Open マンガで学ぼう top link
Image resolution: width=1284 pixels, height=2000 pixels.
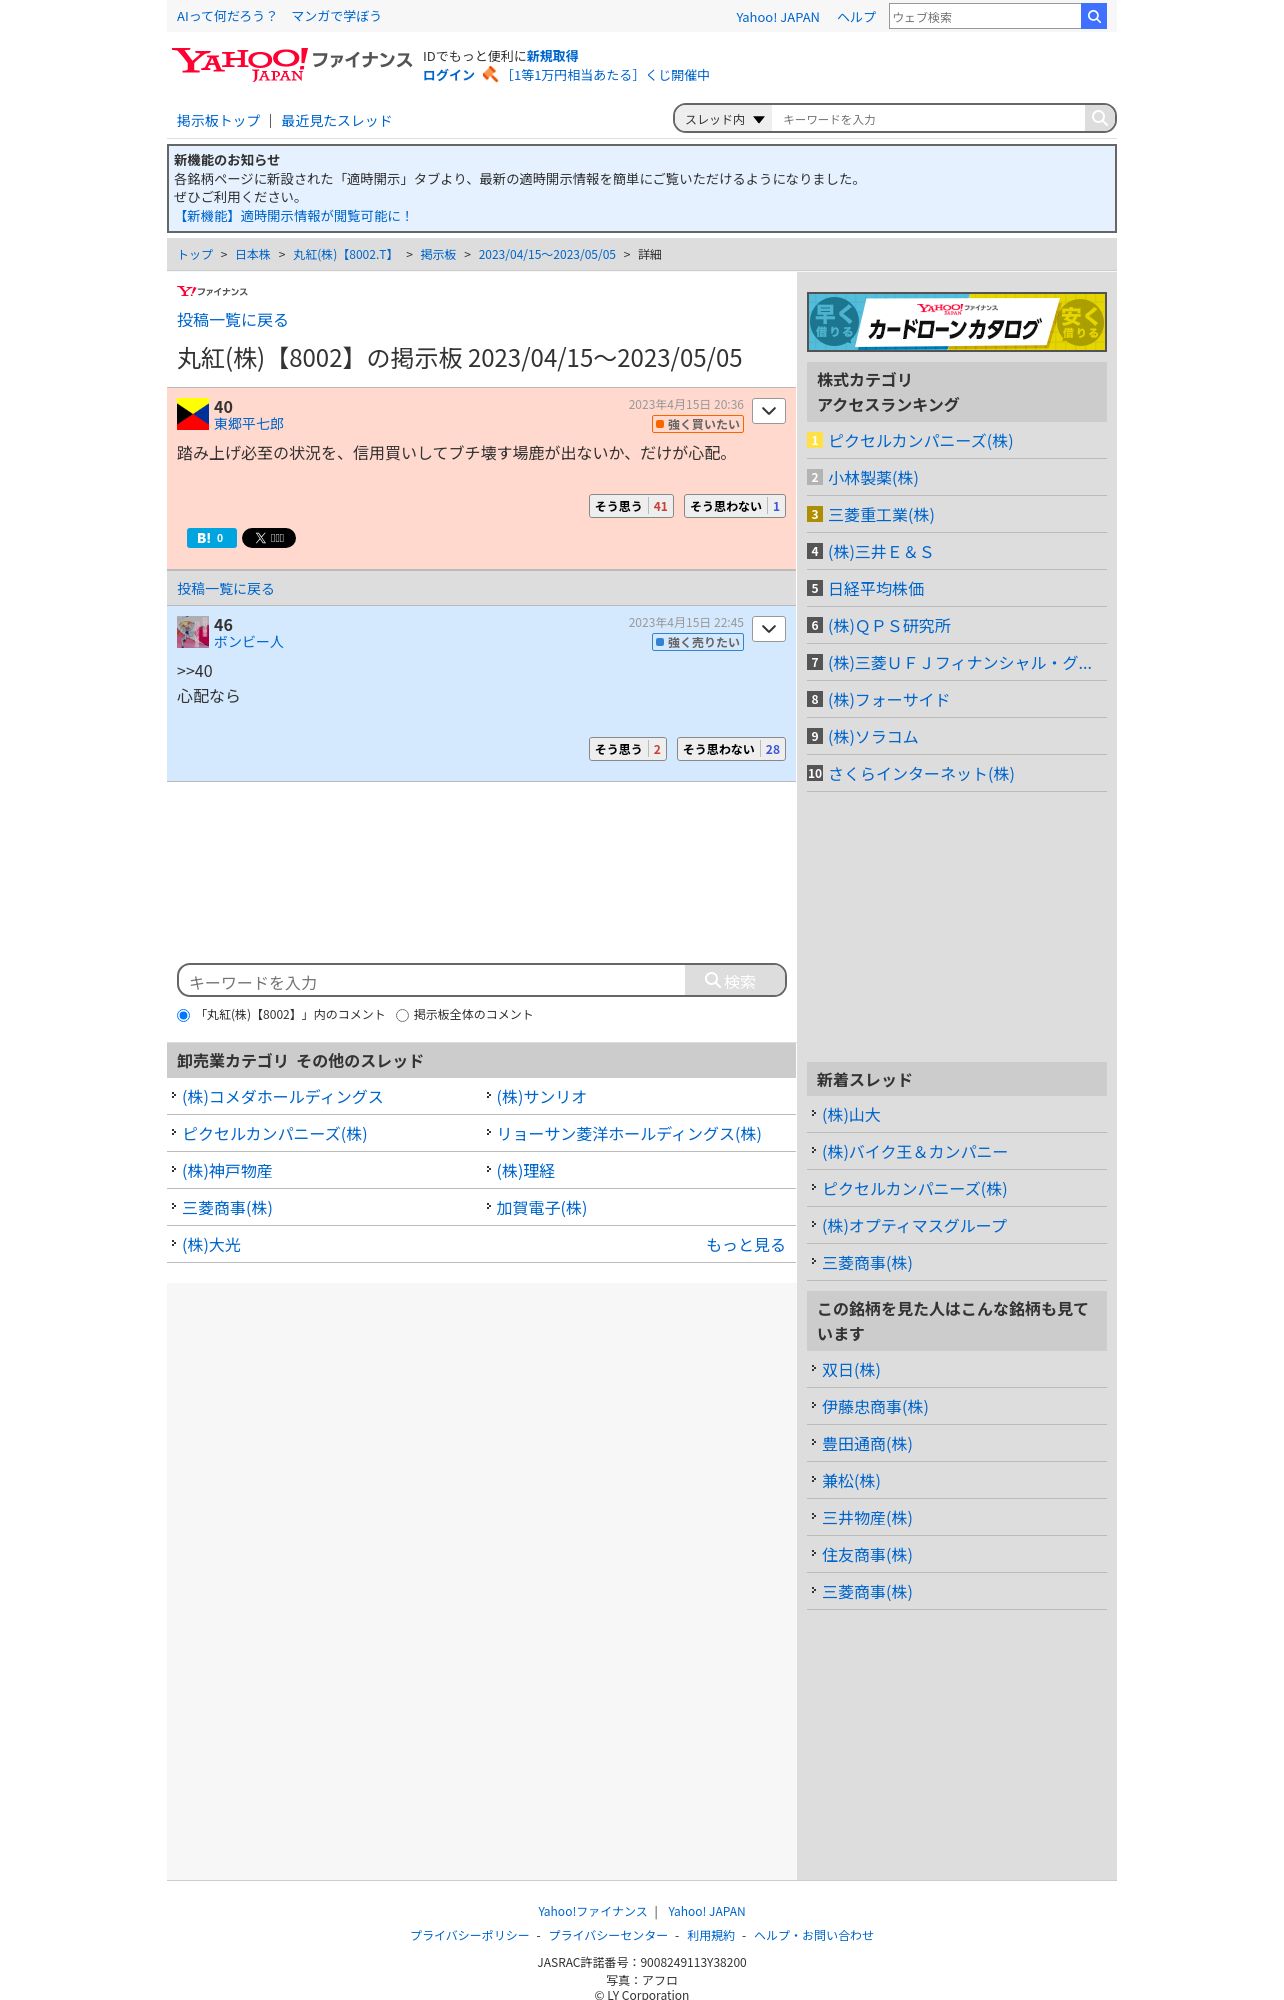pyautogui.click(x=336, y=16)
